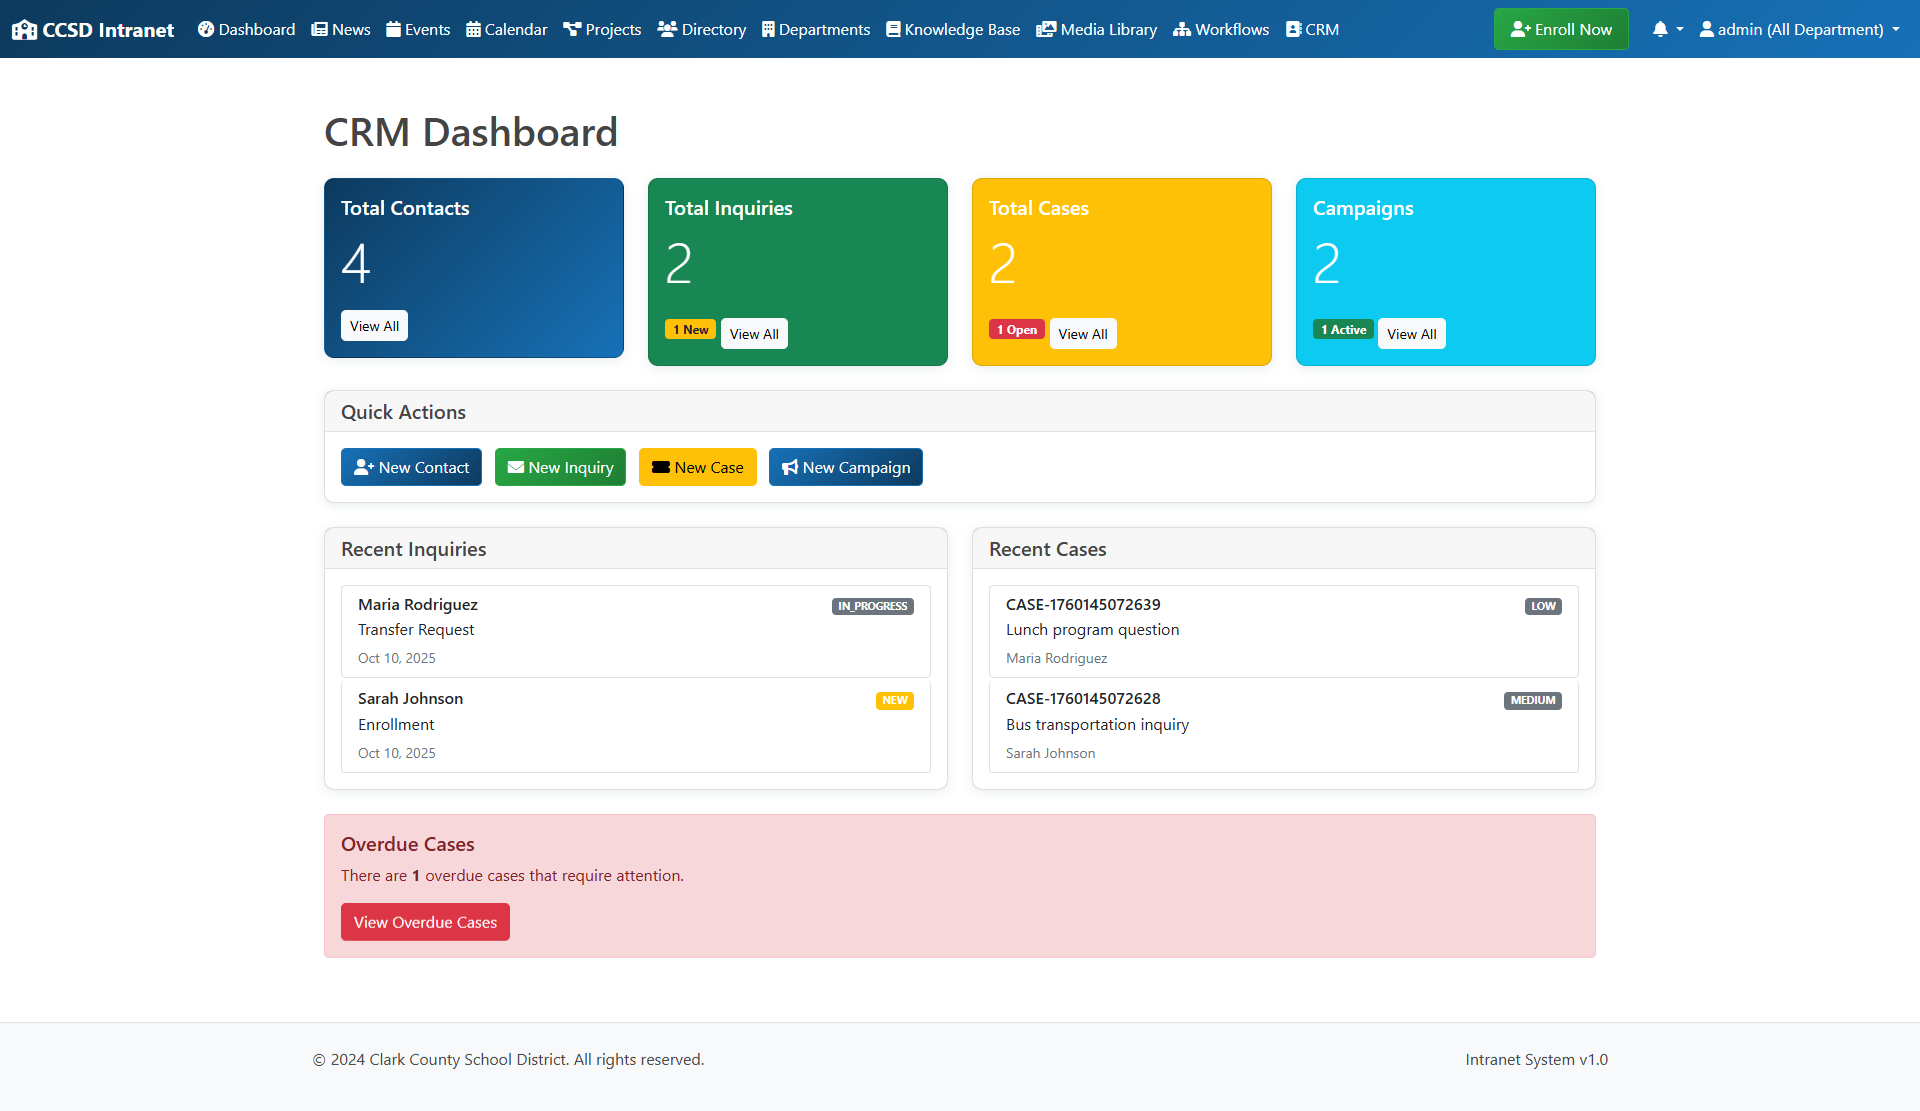Click the Calendar icon in navbar

click(x=474, y=30)
